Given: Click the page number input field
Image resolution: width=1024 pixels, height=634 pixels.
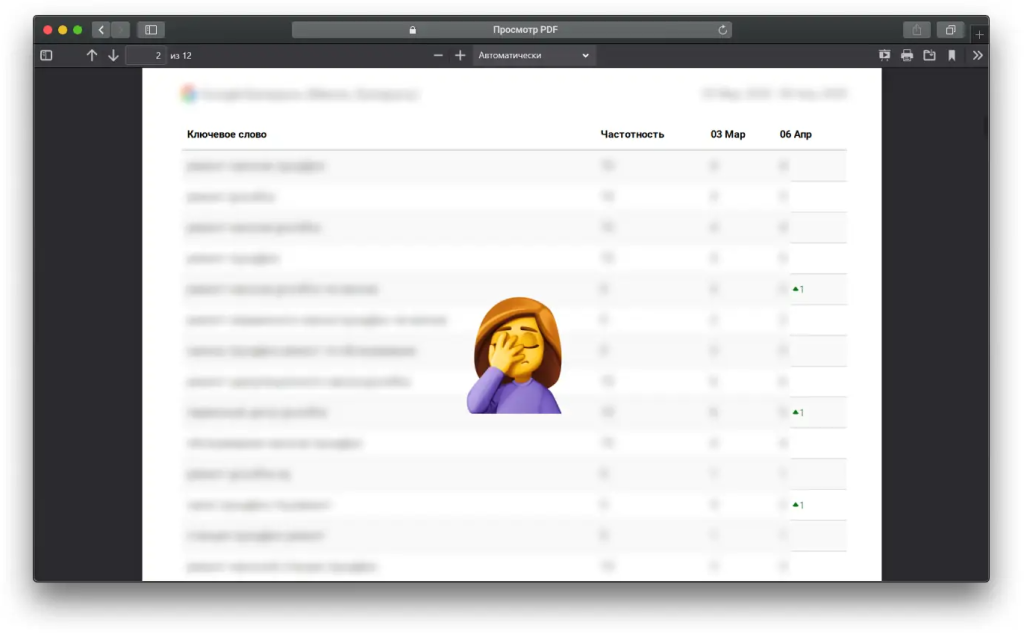Looking at the screenshot, I should pyautogui.click(x=146, y=56).
